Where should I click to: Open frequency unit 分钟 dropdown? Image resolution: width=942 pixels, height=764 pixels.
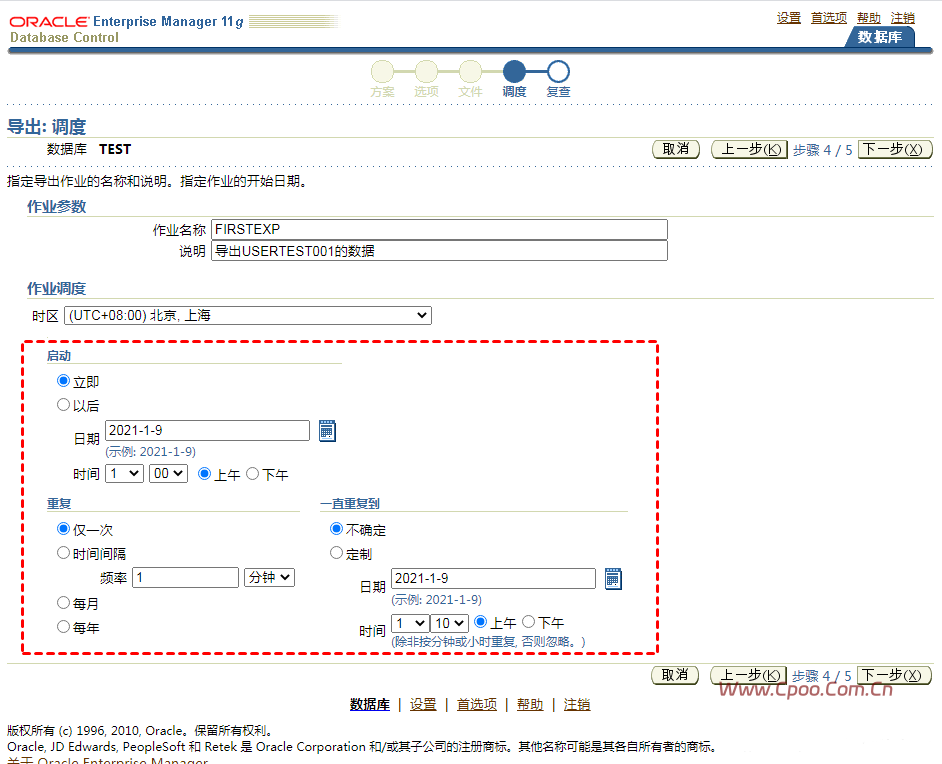point(269,578)
